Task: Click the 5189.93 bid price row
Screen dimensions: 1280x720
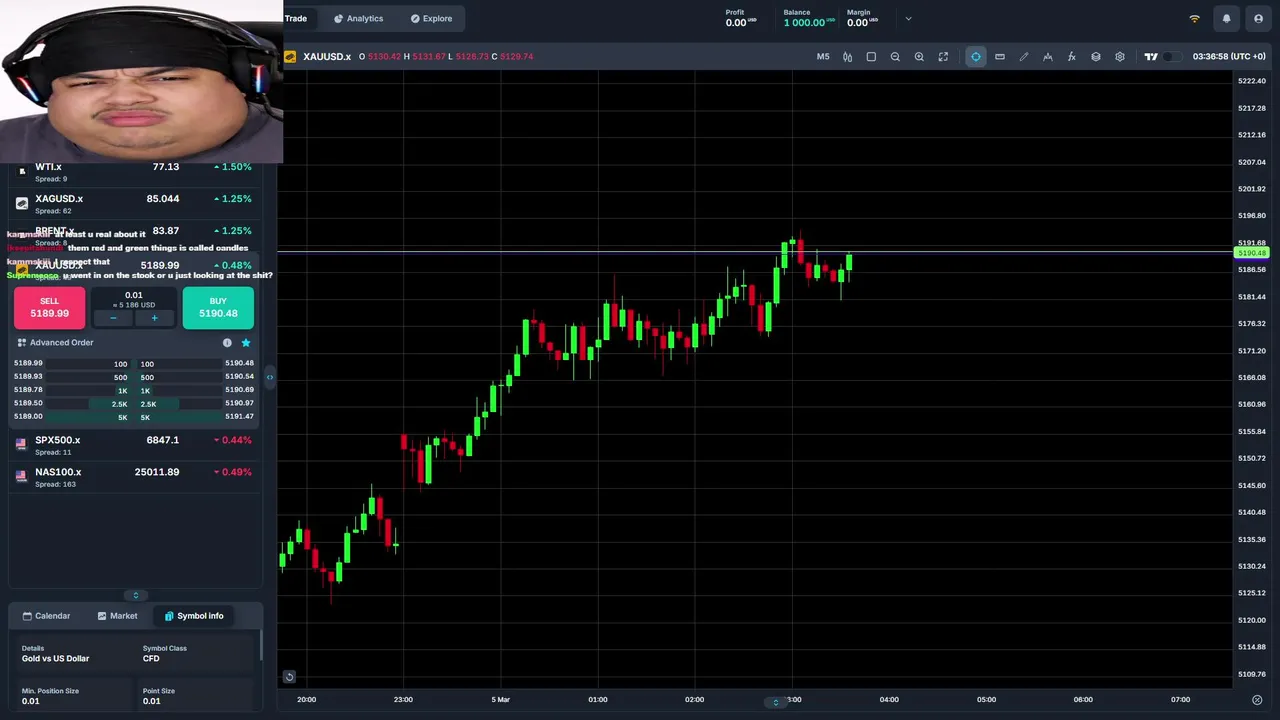Action: (70, 377)
